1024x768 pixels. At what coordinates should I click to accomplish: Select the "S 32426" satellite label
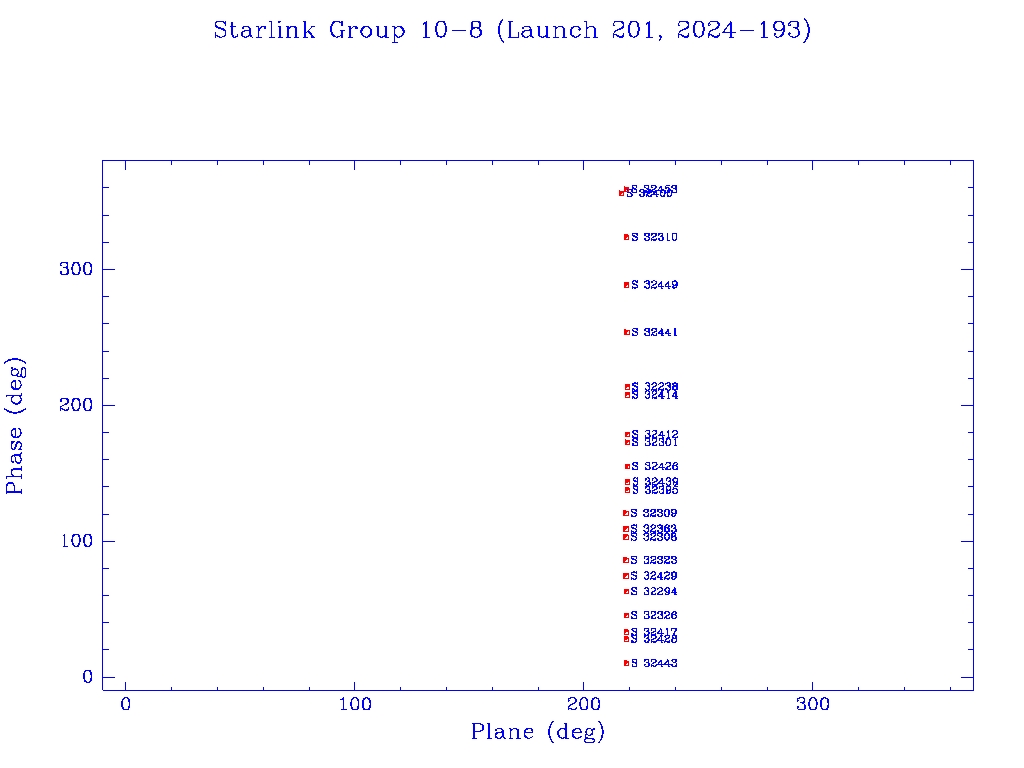[655, 466]
